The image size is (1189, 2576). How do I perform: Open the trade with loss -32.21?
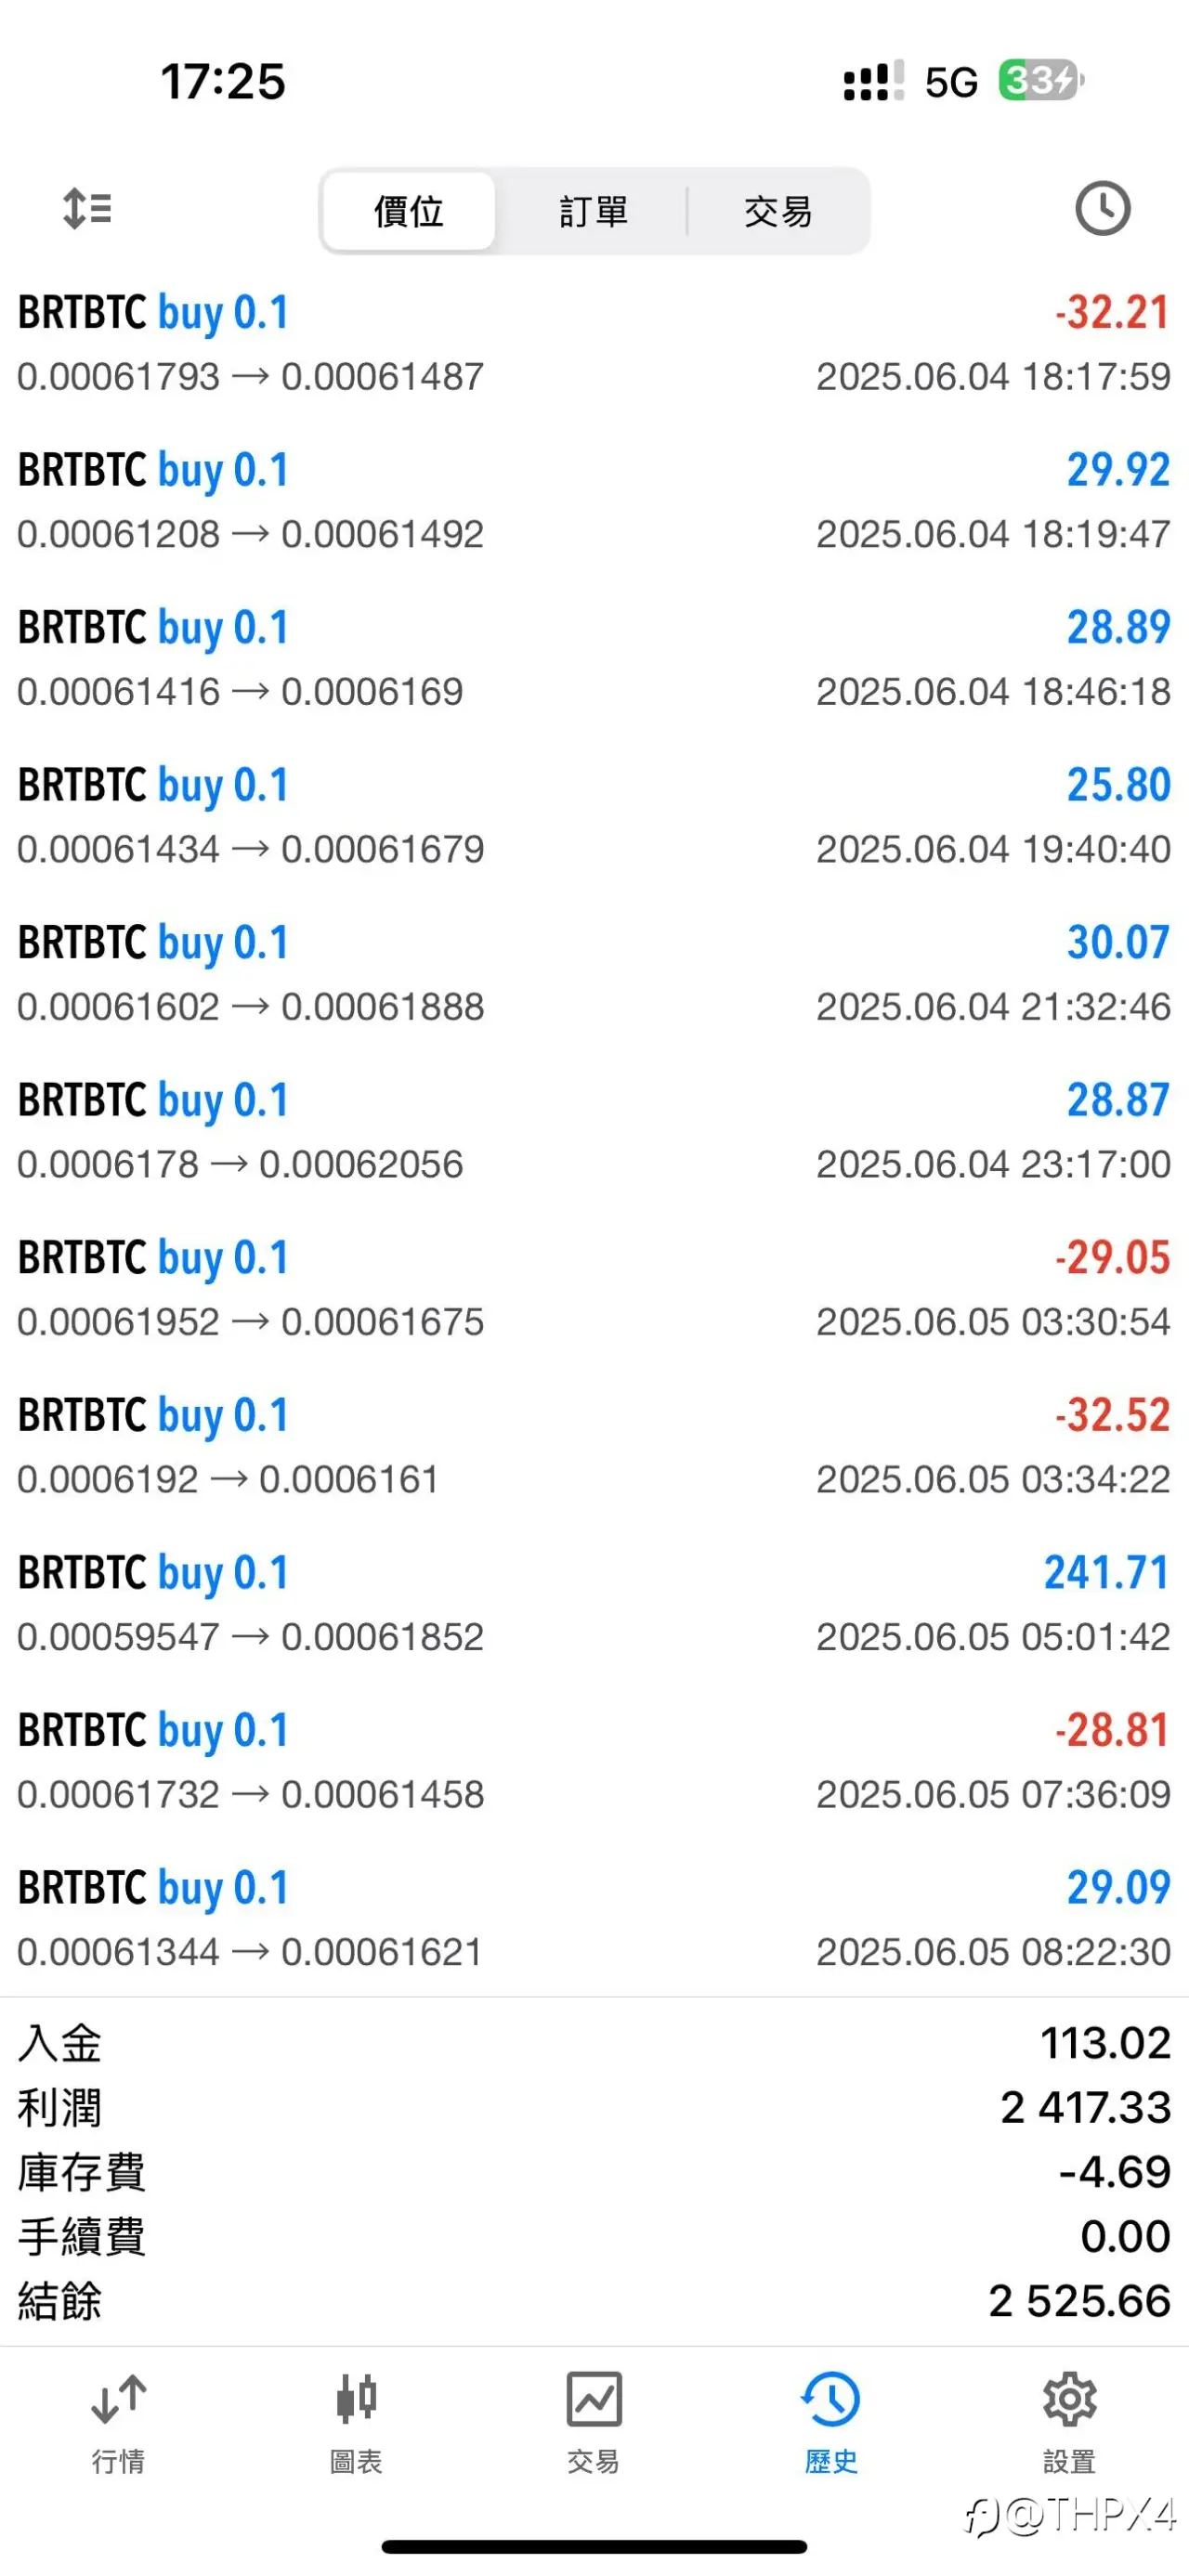click(594, 344)
